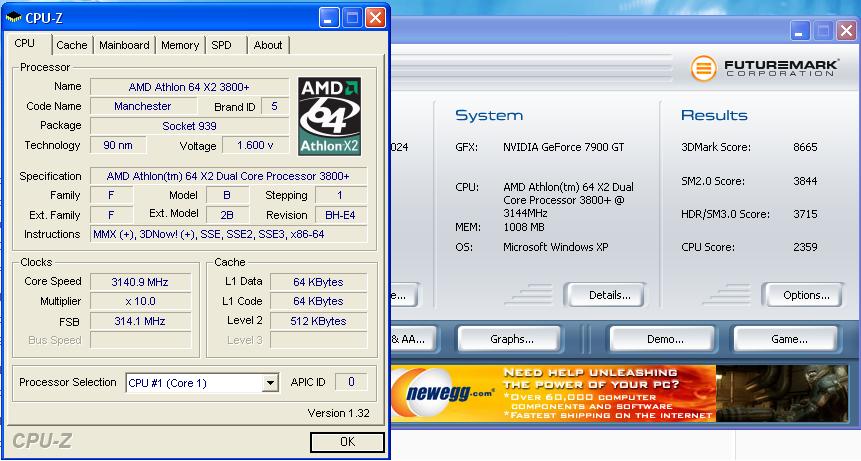This screenshot has width=861, height=461.
Task: Click the Ext. Model value 2B
Action: (227, 215)
